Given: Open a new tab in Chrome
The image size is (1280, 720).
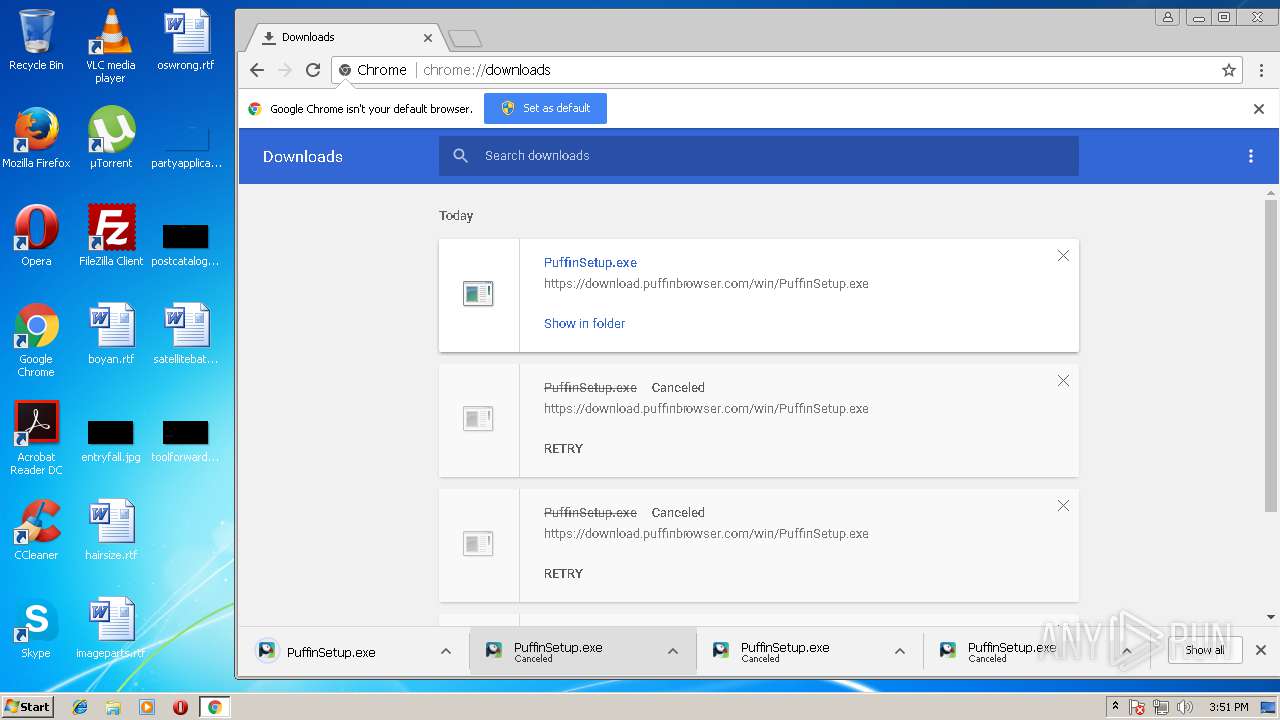Looking at the screenshot, I should click(465, 39).
